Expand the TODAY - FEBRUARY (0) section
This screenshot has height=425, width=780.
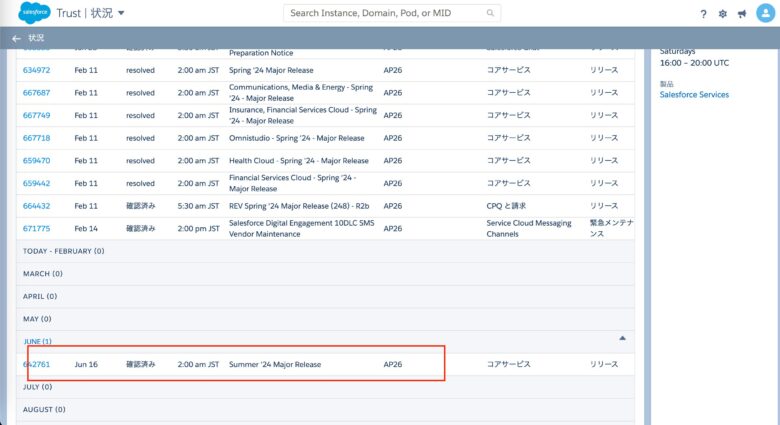(325, 251)
